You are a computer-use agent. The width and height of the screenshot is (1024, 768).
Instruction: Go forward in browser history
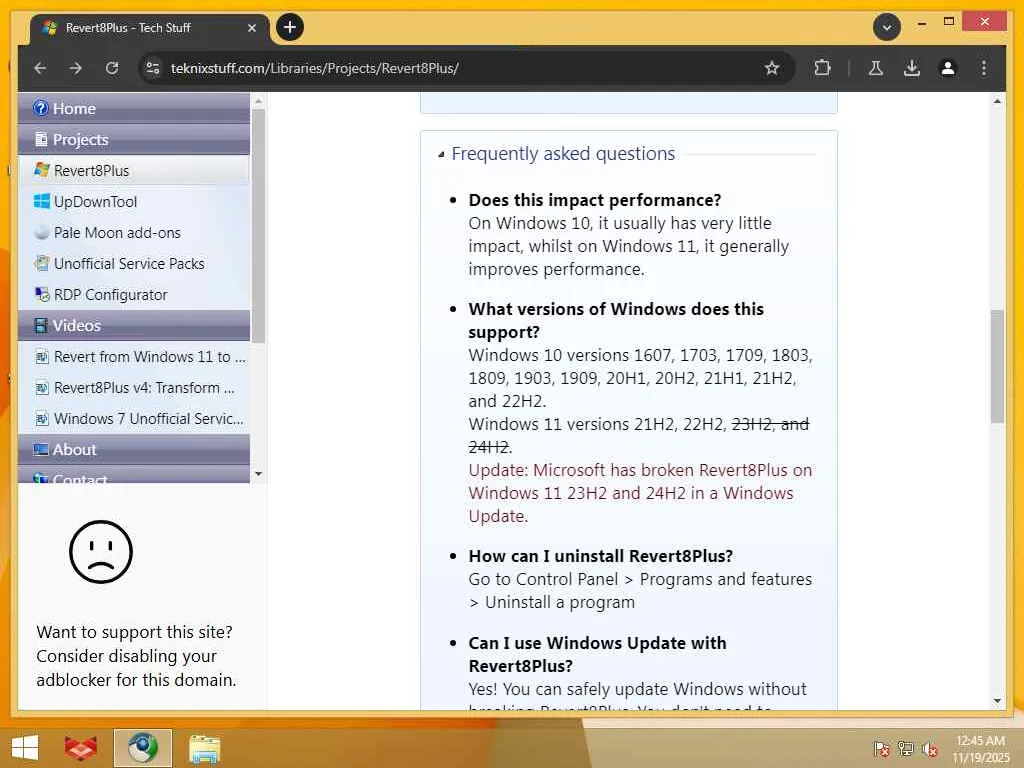pyautogui.click(x=76, y=68)
